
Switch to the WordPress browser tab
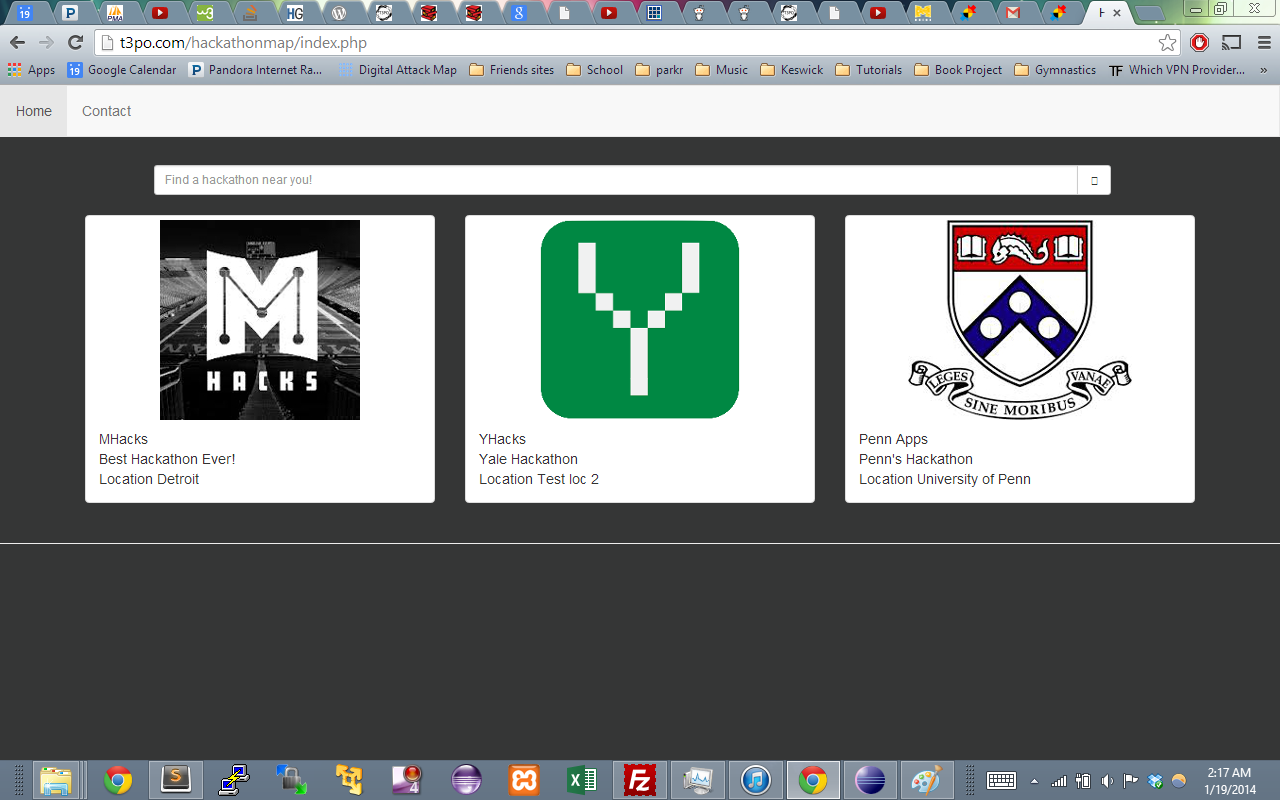(339, 13)
